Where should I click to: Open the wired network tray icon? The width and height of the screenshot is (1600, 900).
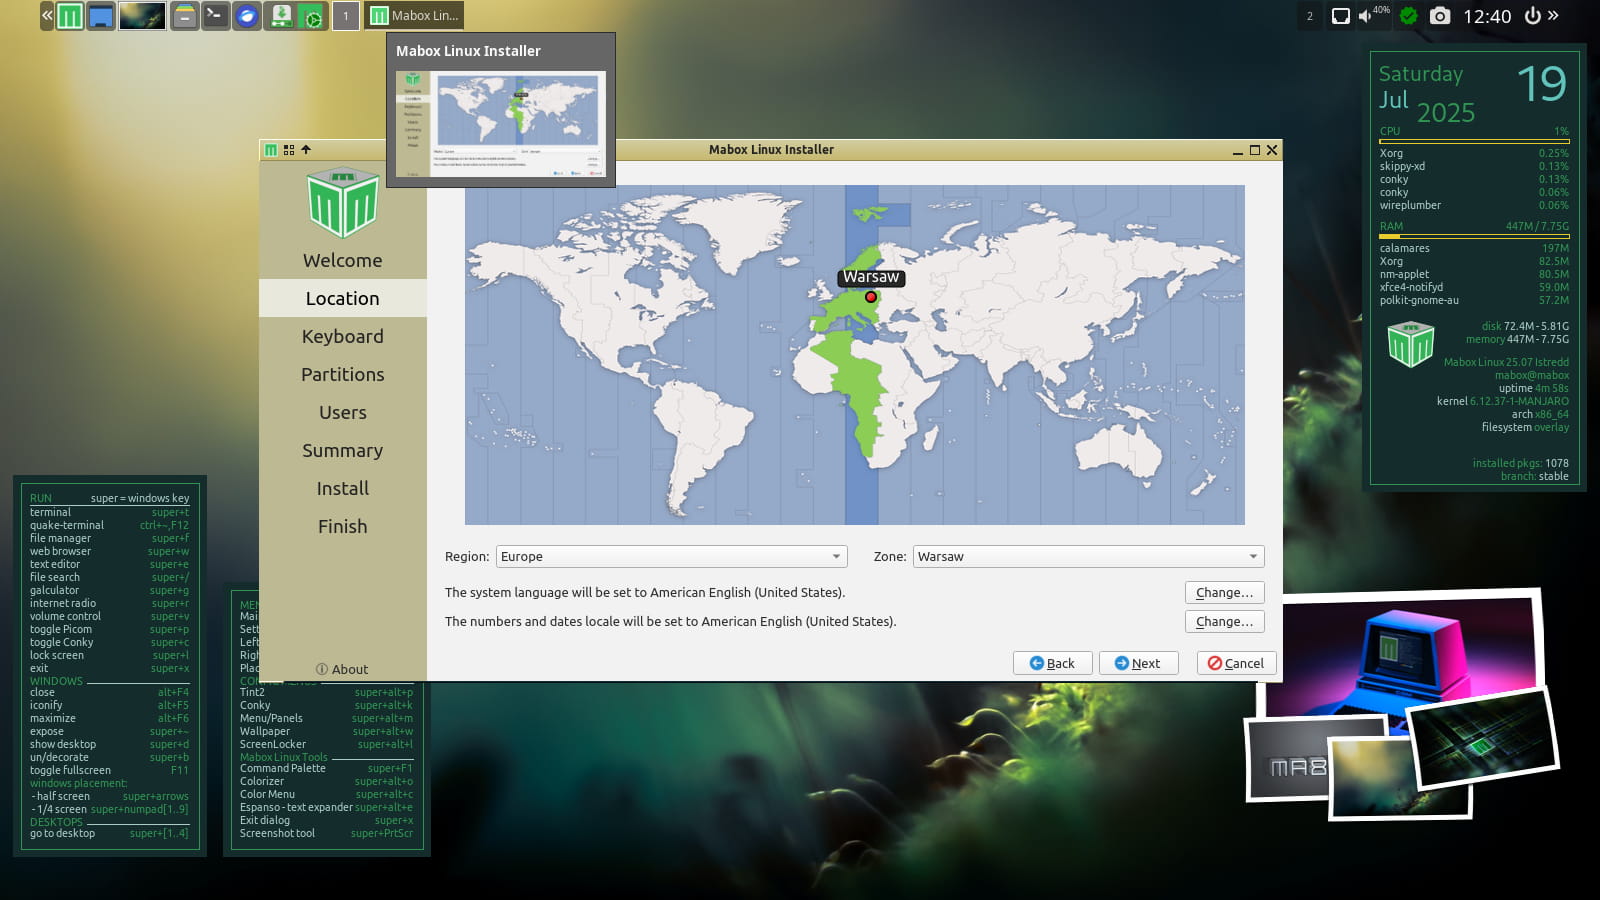click(1341, 16)
